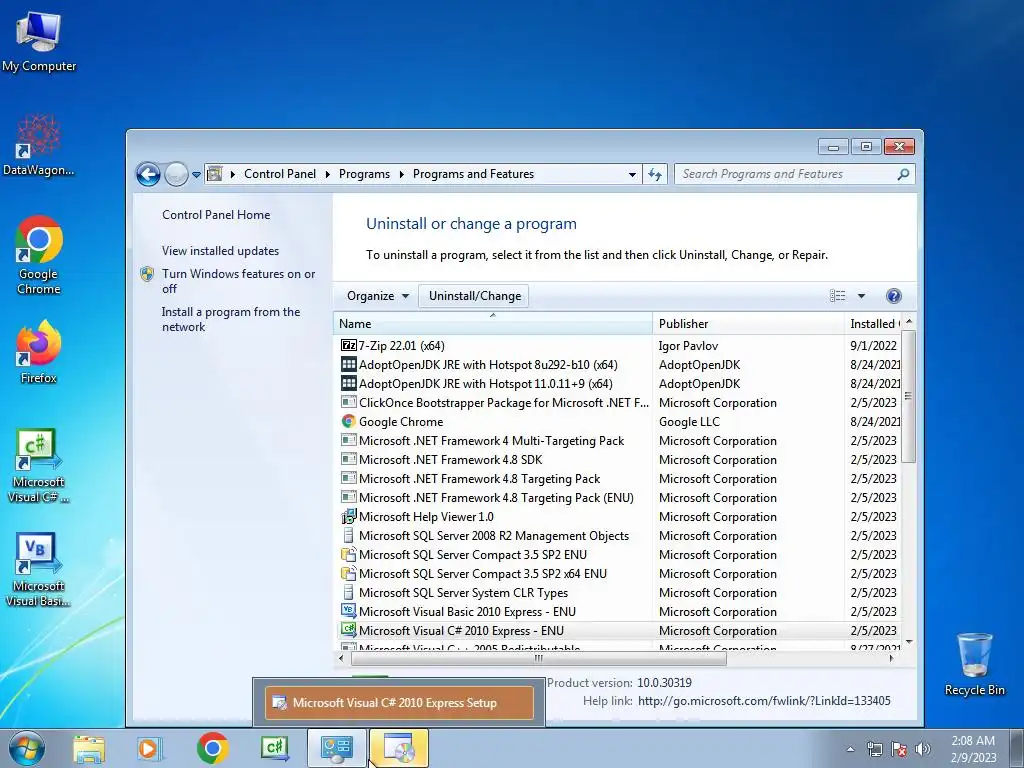Click the Control Panel taskbar button
The width and height of the screenshot is (1024, 768).
tap(337, 749)
